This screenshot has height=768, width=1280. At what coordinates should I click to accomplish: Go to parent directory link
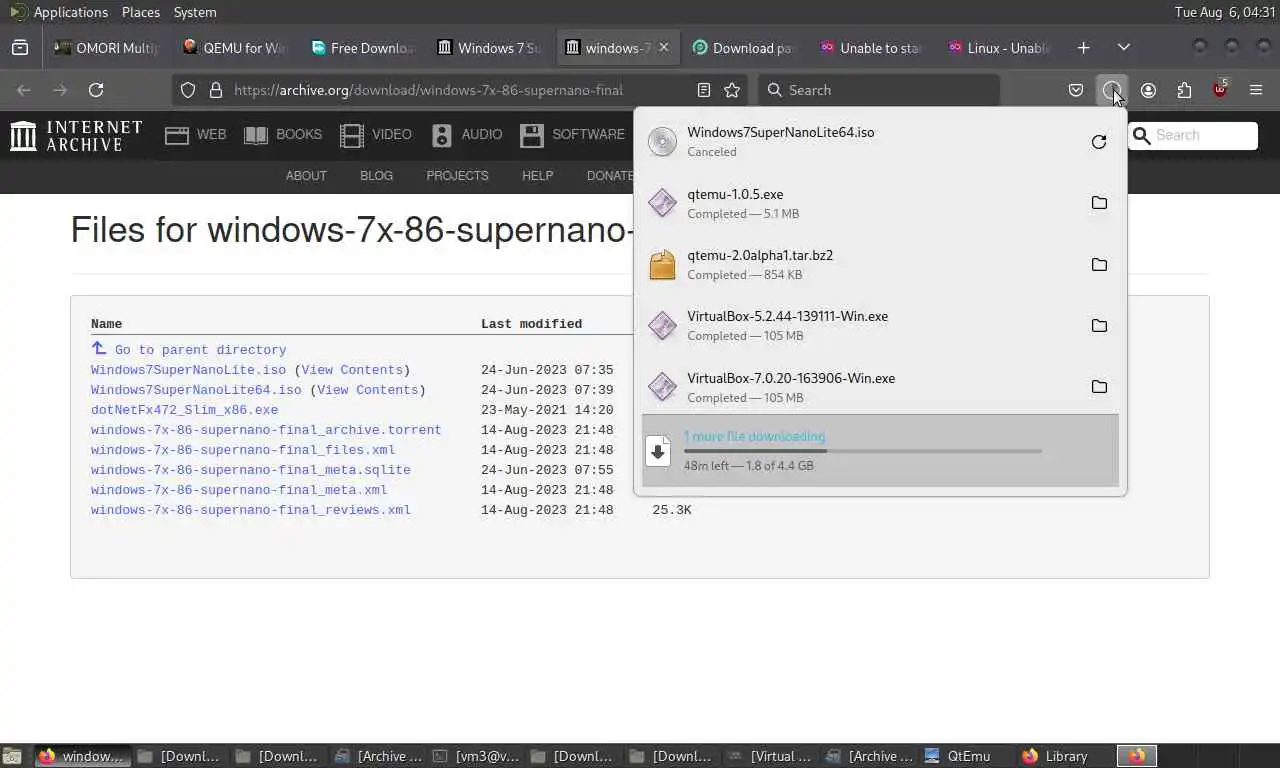tap(200, 350)
